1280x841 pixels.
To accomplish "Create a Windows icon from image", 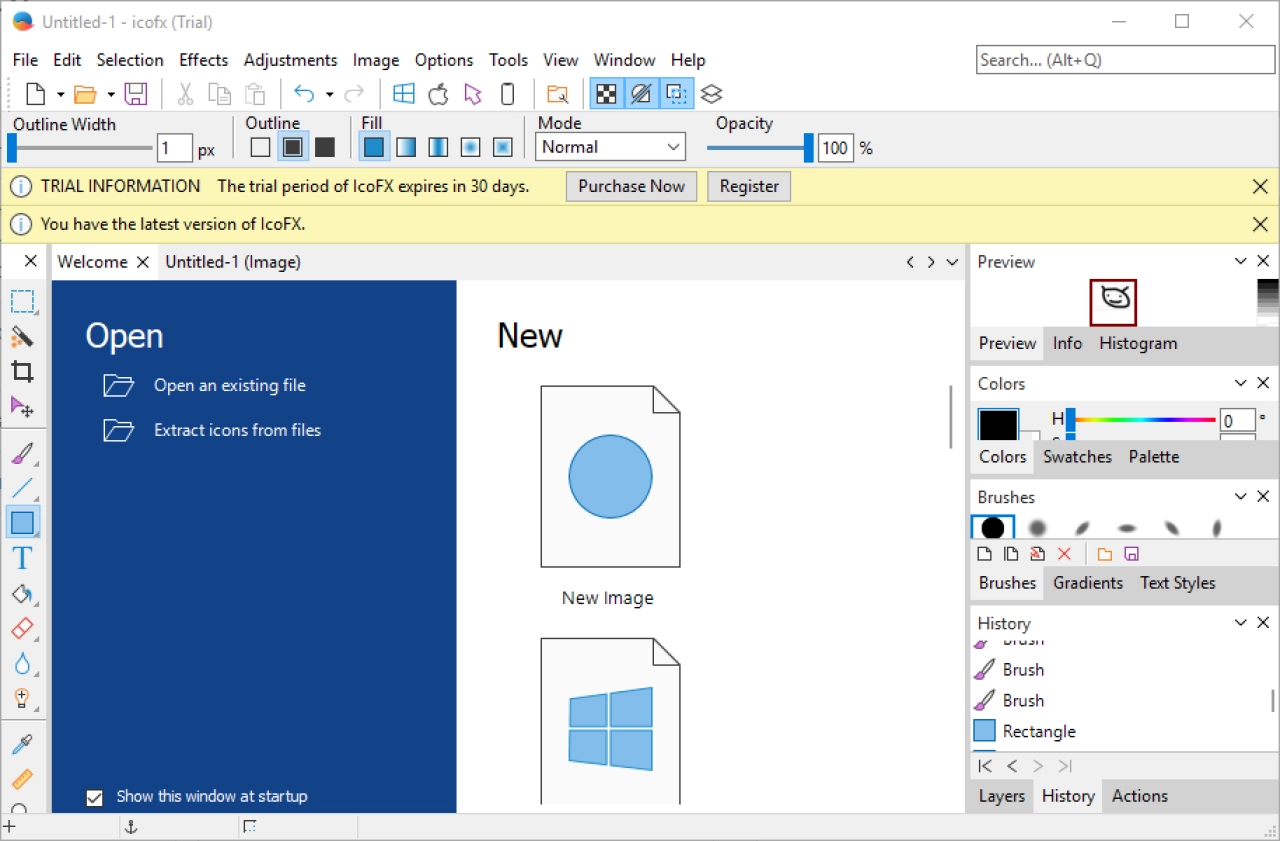I will coord(404,94).
